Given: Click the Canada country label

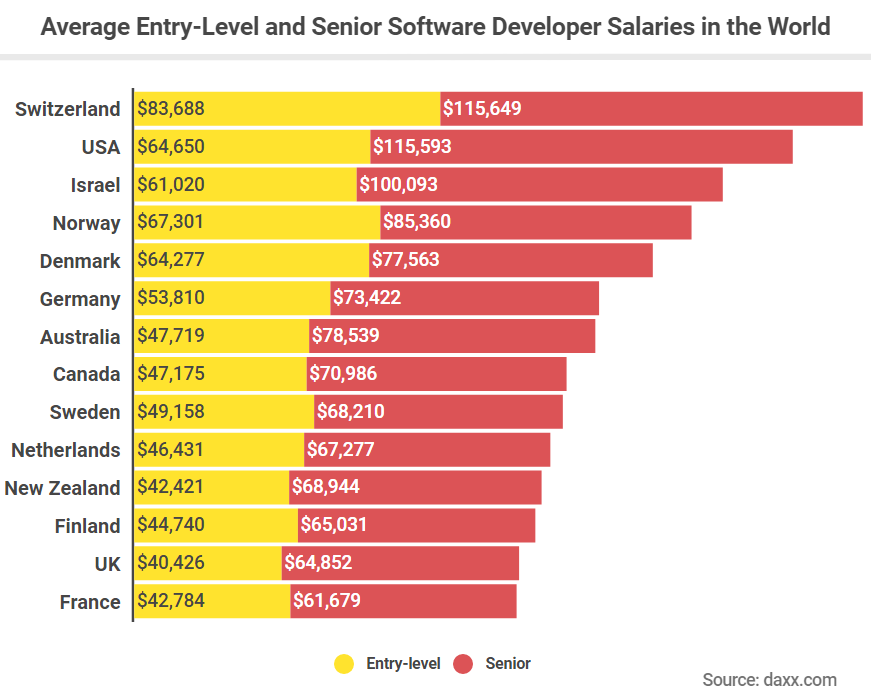Looking at the screenshot, I should [x=87, y=374].
